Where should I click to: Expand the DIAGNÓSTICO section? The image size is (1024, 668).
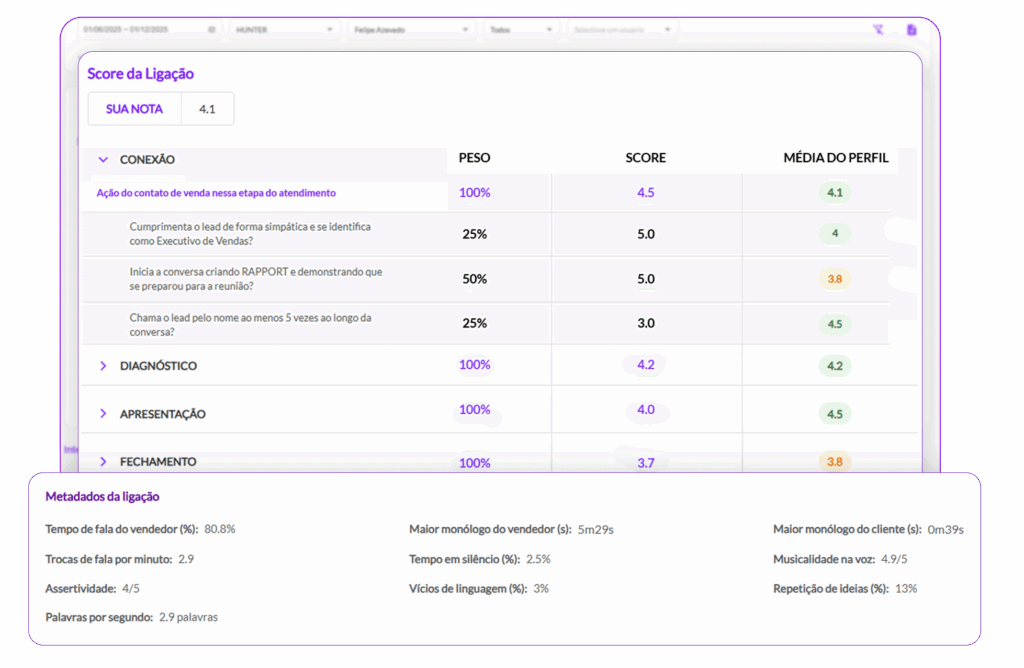point(103,366)
